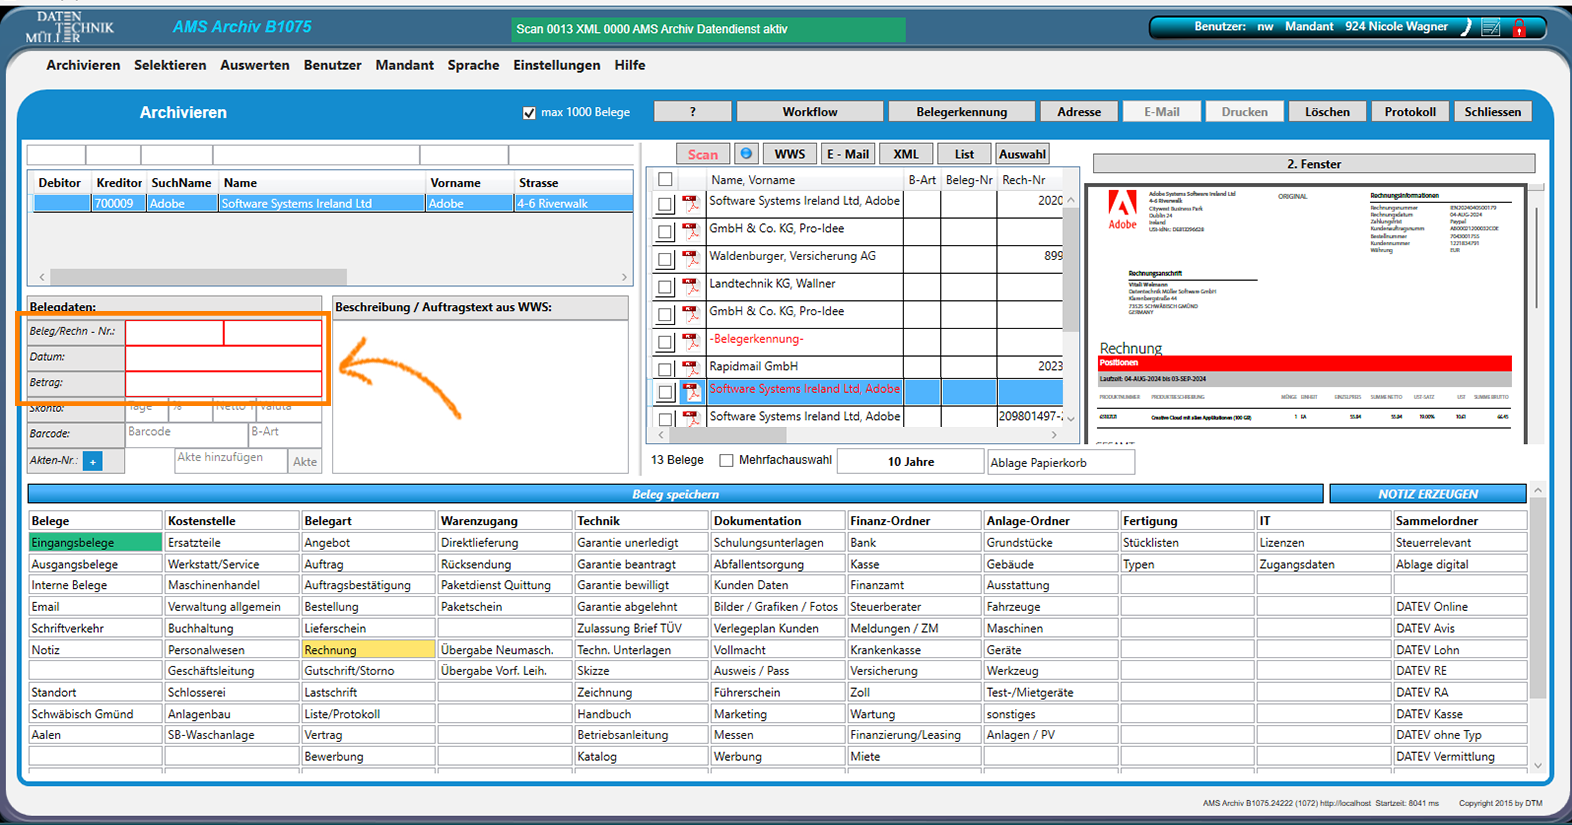1572x825 pixels.
Task: Open the notes edit icon beside the lock
Action: coord(1491,28)
